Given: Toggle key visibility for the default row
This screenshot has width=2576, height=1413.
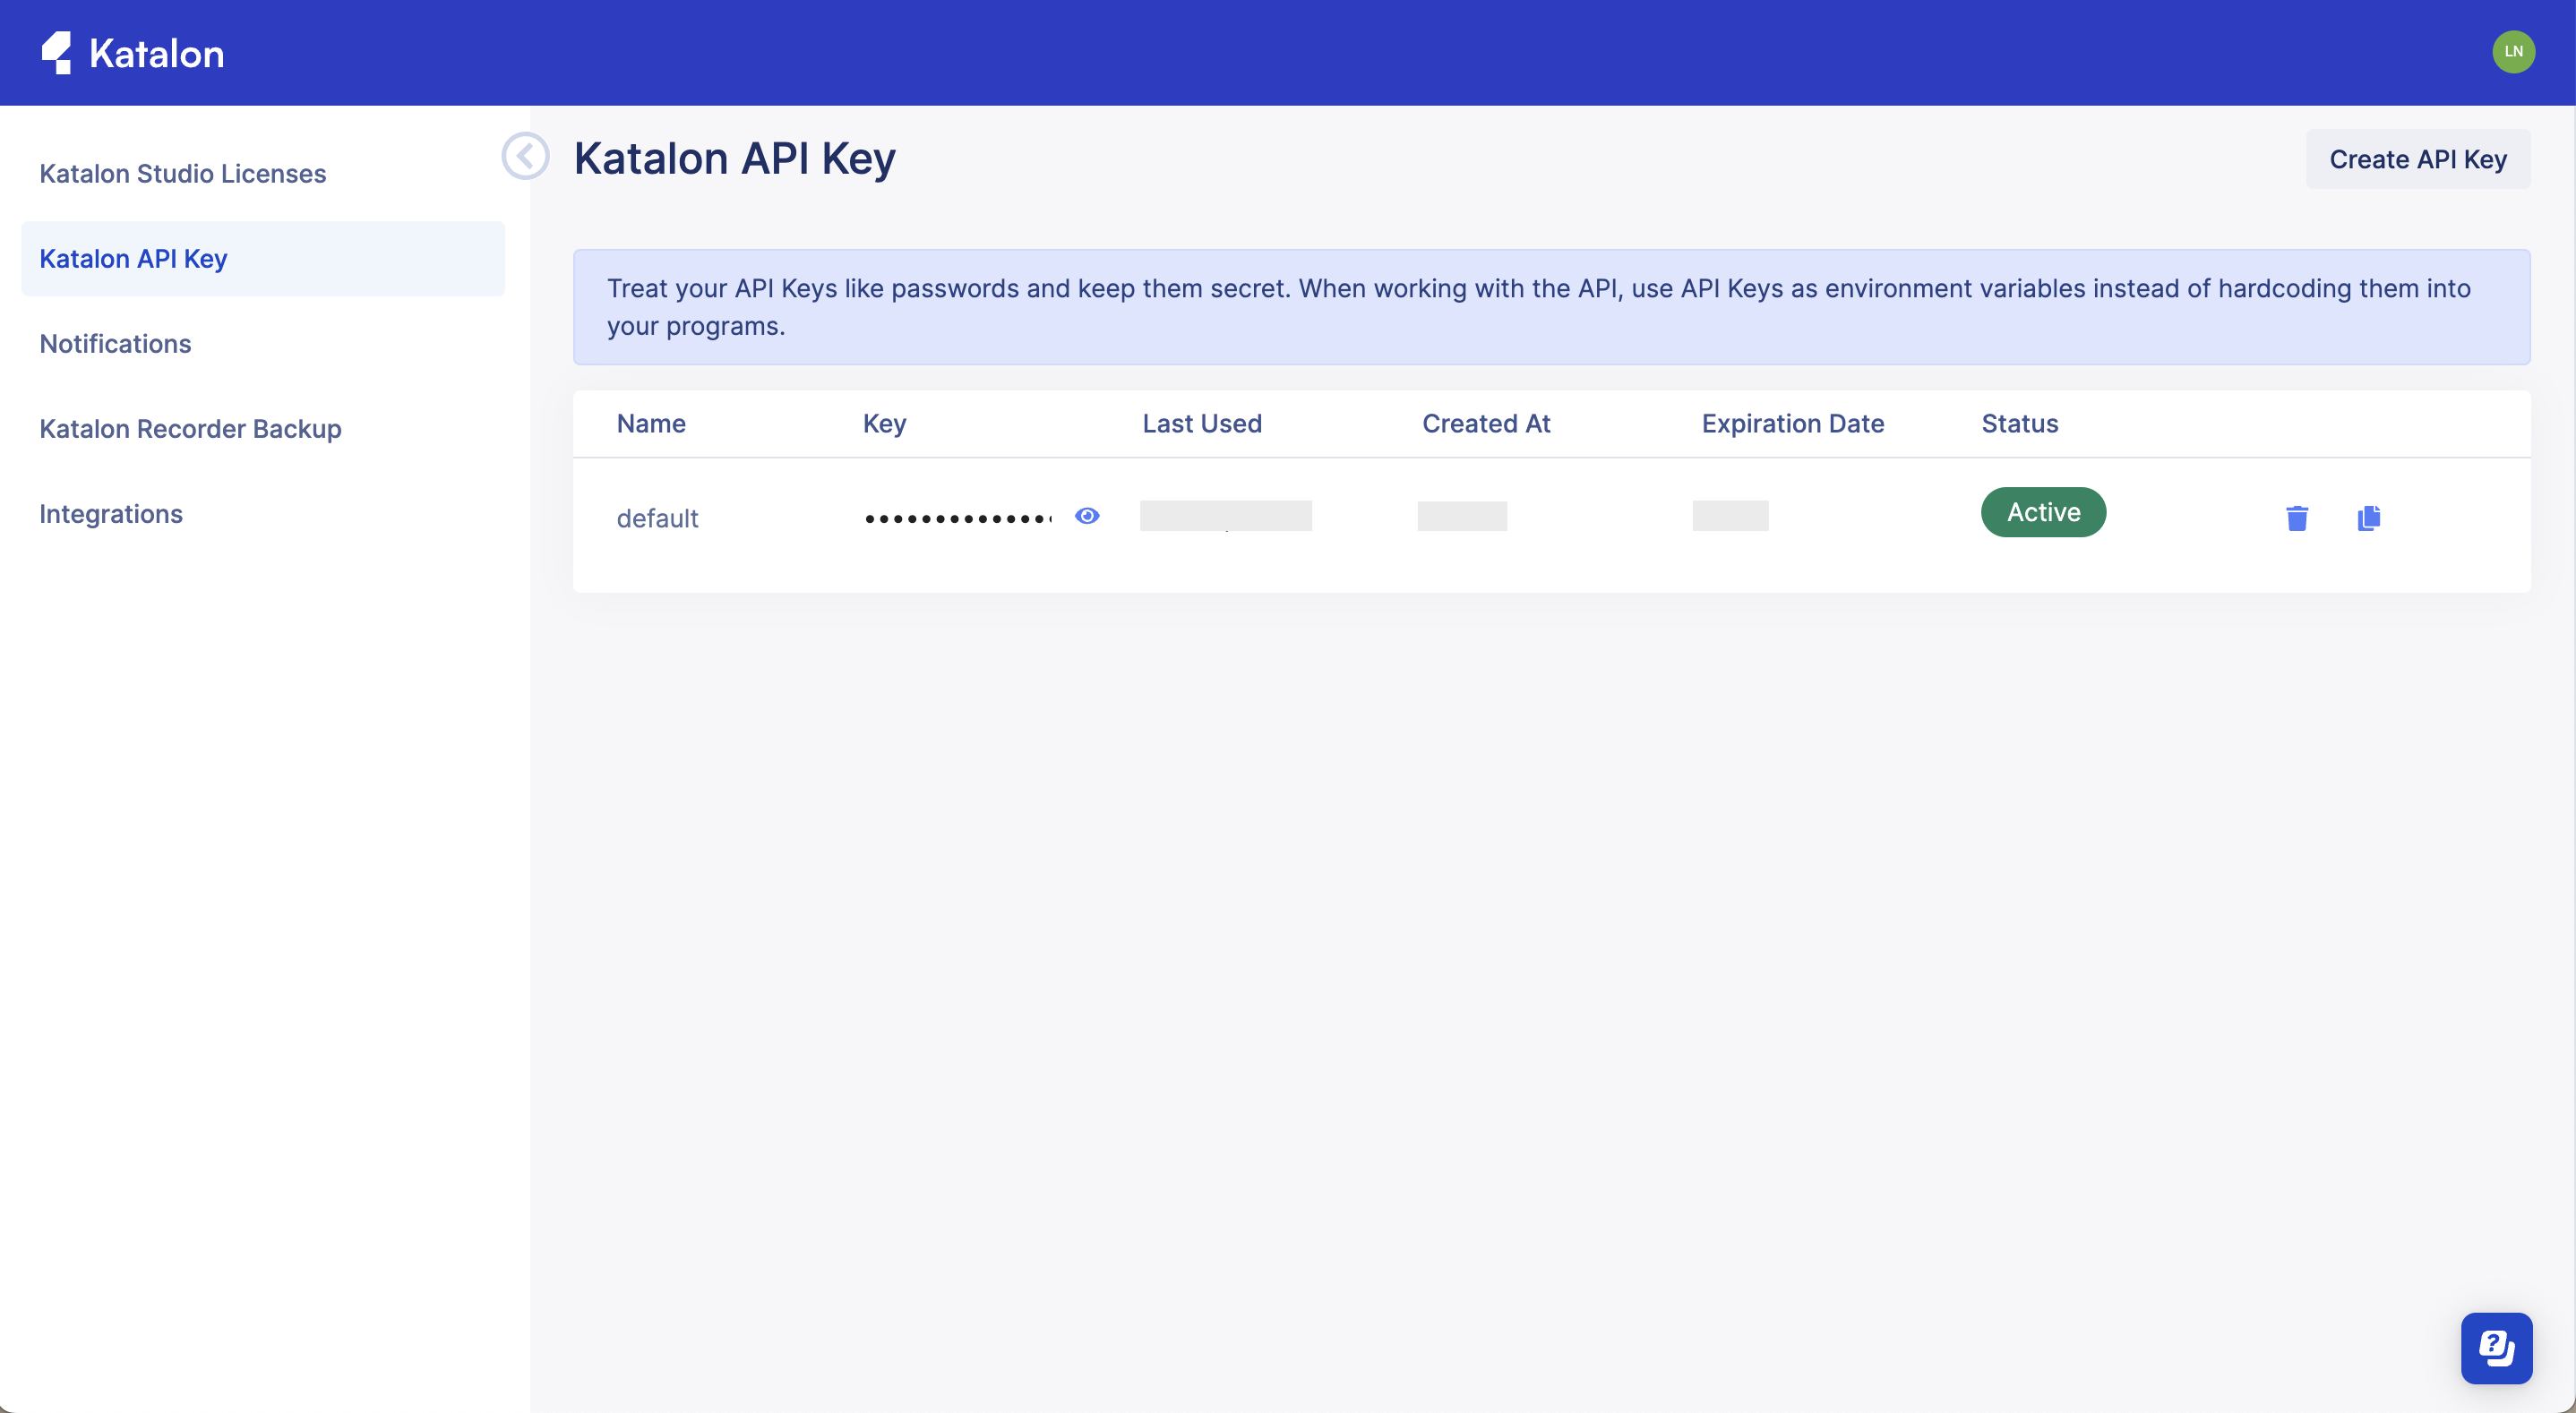Looking at the screenshot, I should pyautogui.click(x=1087, y=516).
